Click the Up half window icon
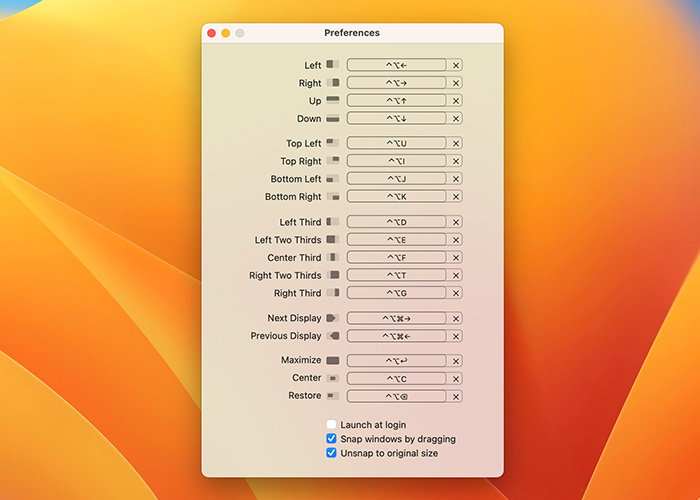Screen dimensions: 700x500 (x=333, y=100)
